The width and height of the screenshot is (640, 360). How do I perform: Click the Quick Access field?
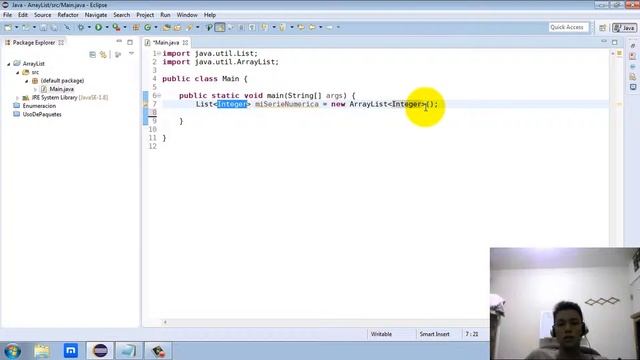(x=568, y=27)
